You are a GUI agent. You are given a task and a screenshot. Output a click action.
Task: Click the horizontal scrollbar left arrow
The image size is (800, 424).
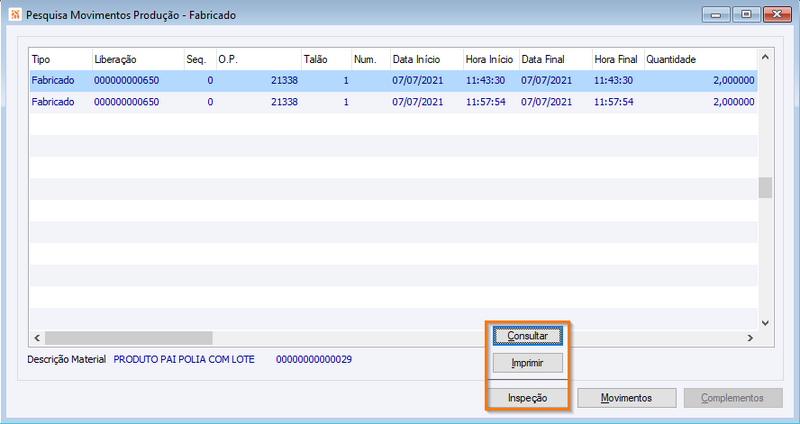(37, 338)
